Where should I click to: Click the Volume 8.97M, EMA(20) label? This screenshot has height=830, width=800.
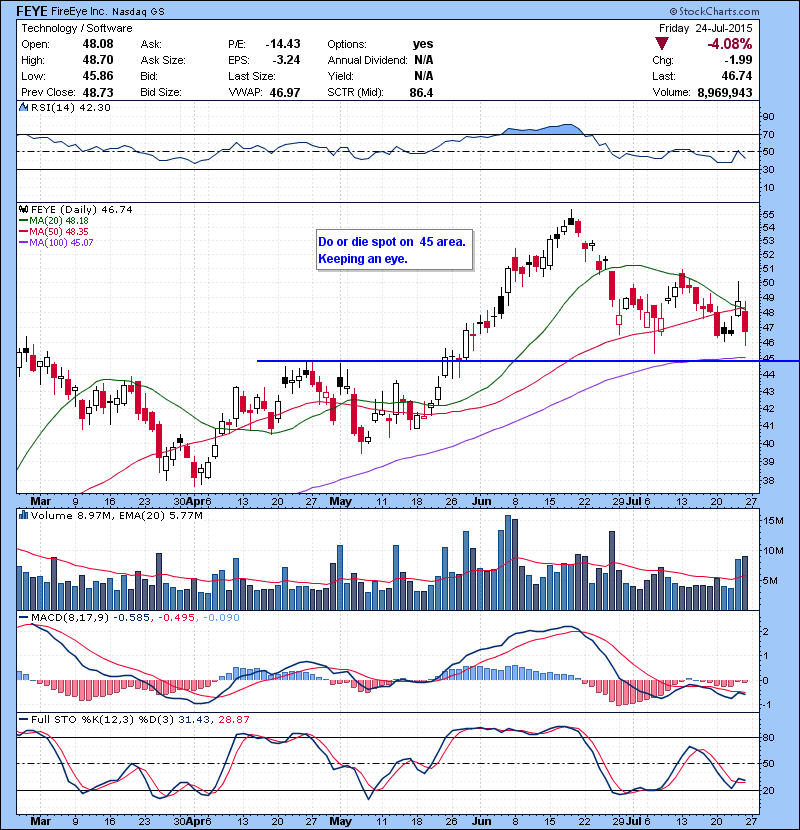(116, 516)
